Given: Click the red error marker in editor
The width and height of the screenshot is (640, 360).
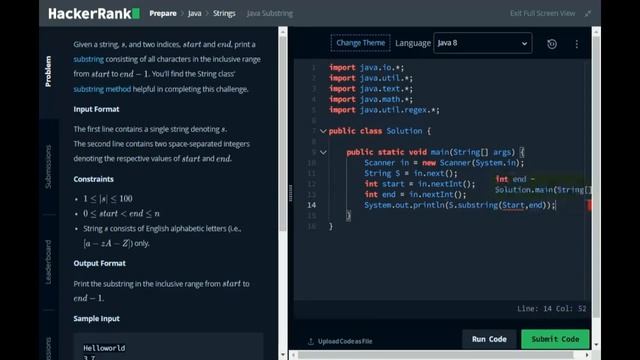Looking at the screenshot, I should [x=589, y=205].
